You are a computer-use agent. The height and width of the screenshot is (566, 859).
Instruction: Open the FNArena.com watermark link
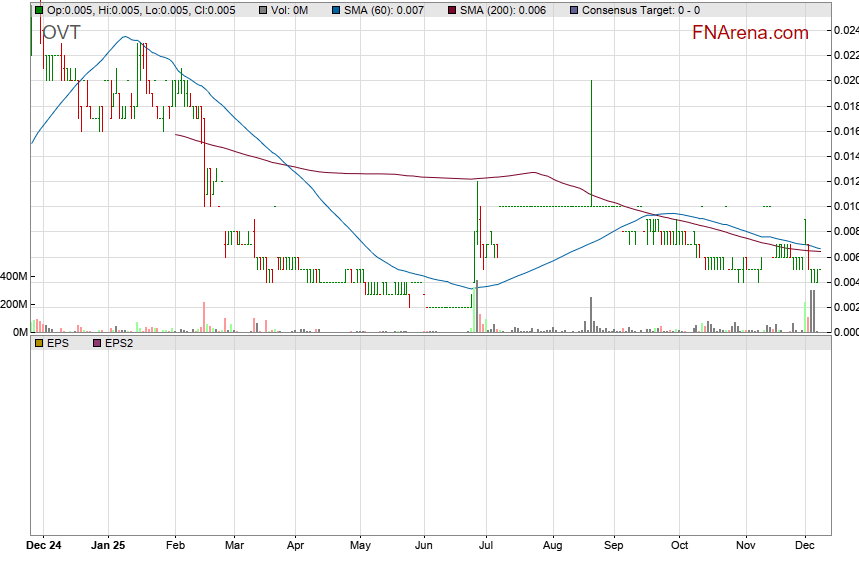(x=750, y=33)
